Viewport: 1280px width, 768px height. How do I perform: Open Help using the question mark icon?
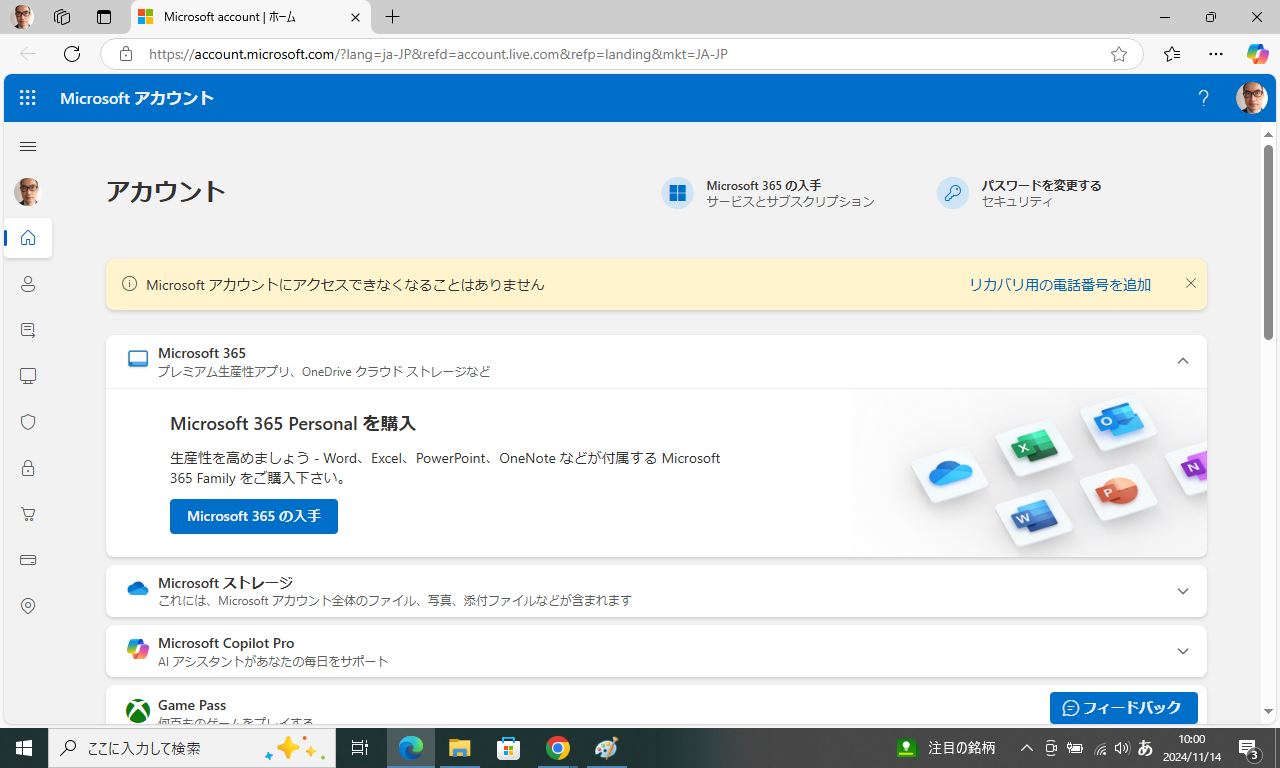click(1203, 98)
